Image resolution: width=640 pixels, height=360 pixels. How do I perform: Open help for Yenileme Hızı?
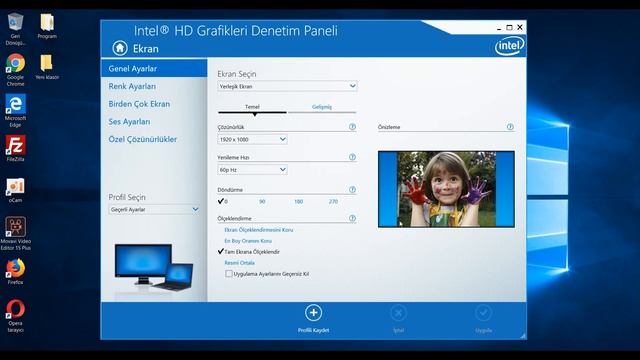[352, 157]
